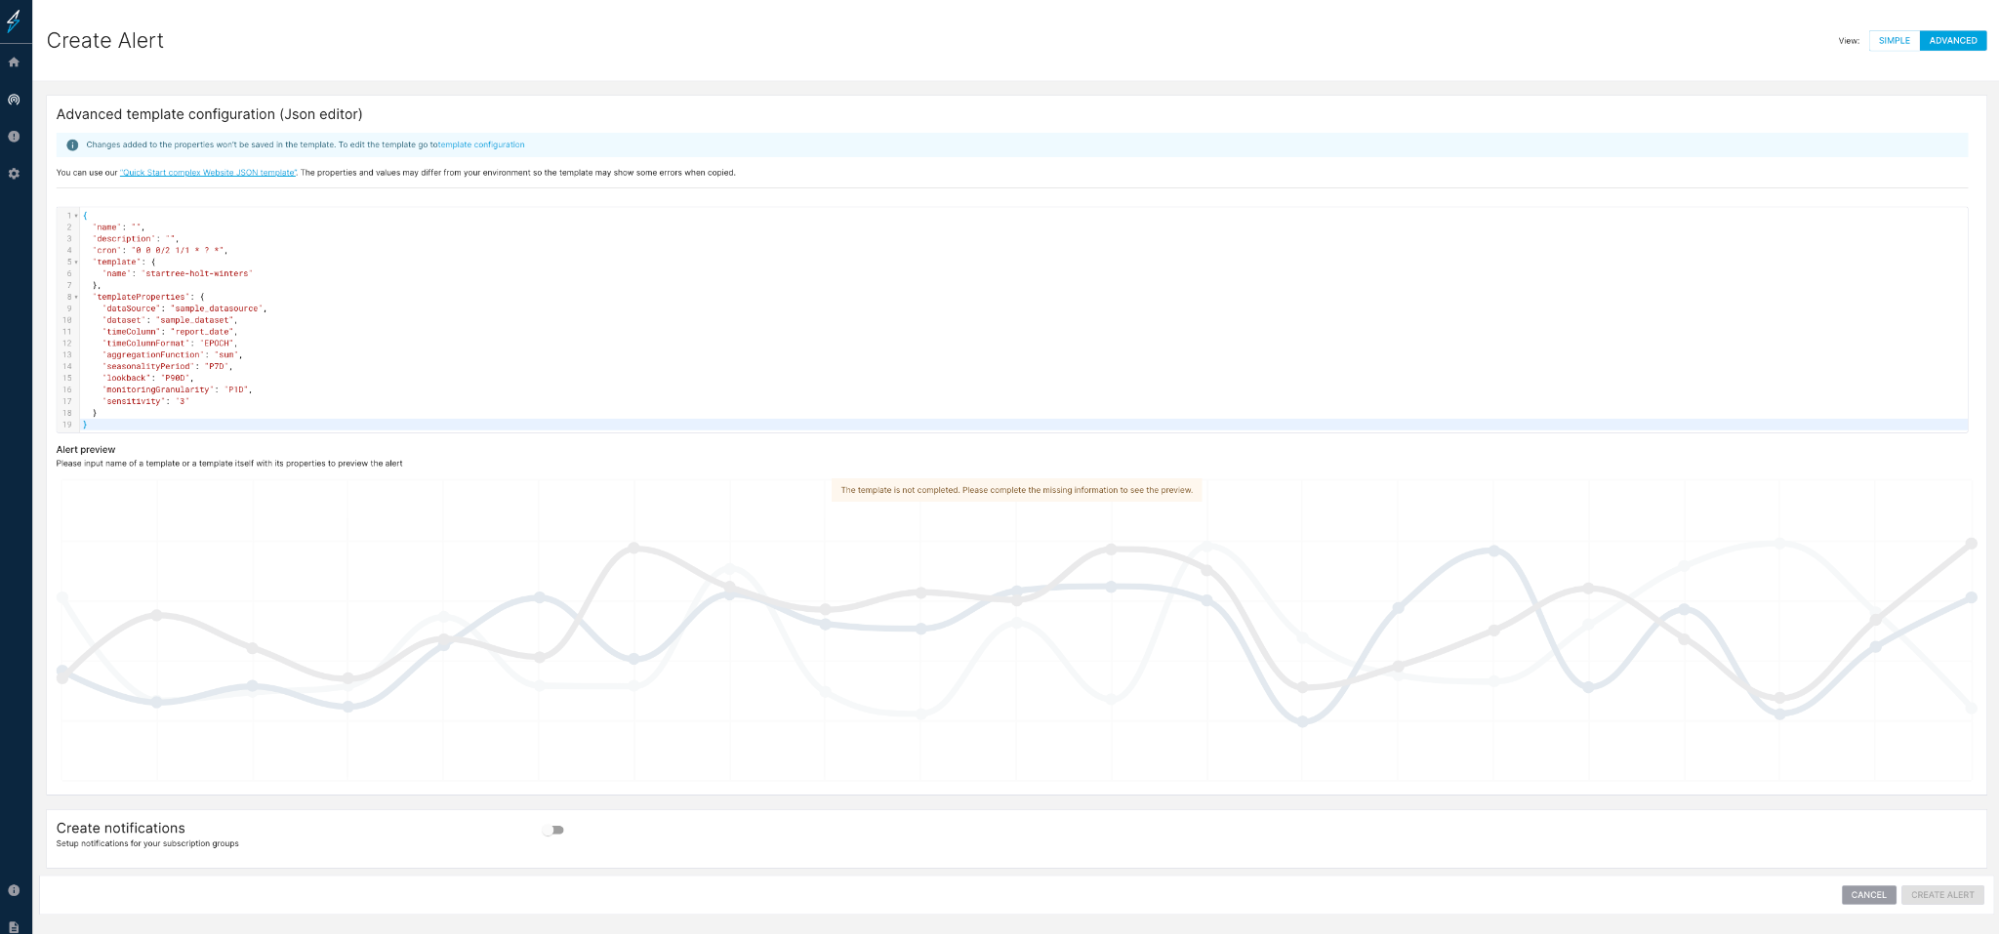
Task: Click the Create notifications heading
Action: pos(121,828)
